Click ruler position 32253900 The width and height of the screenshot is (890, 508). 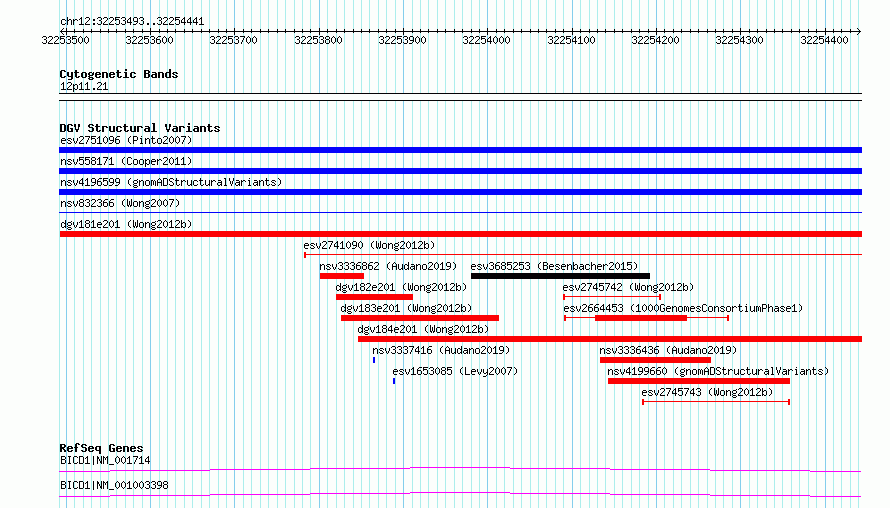click(x=402, y=40)
